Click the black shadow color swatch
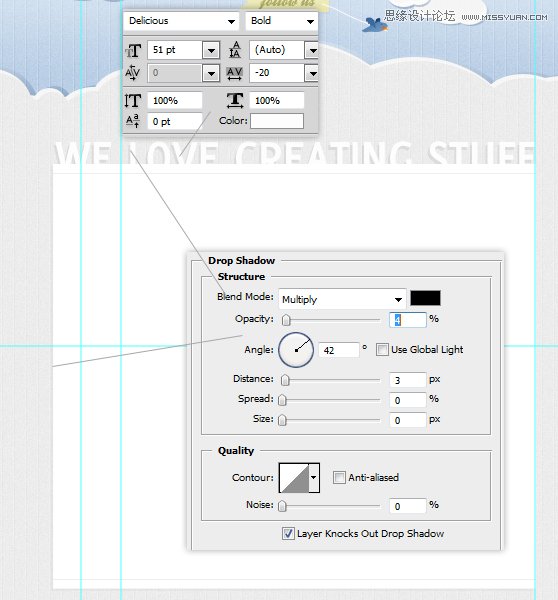Viewport: 558px width, 600px height. 425,298
